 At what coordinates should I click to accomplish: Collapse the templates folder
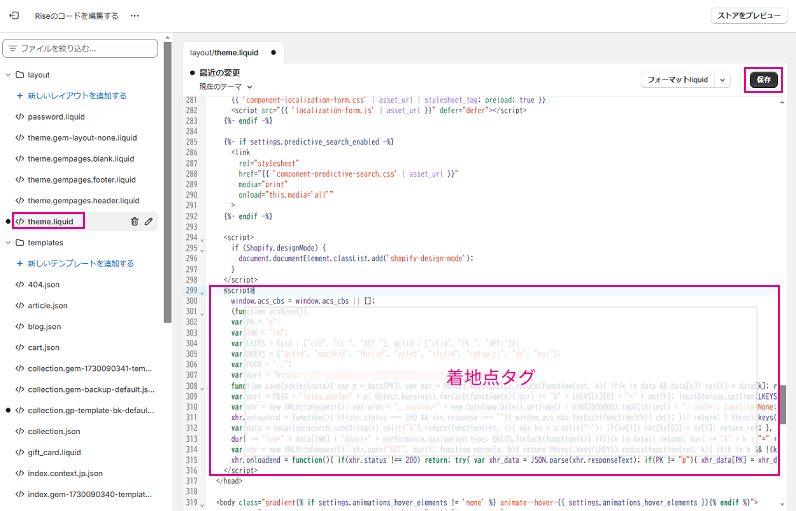coord(8,243)
